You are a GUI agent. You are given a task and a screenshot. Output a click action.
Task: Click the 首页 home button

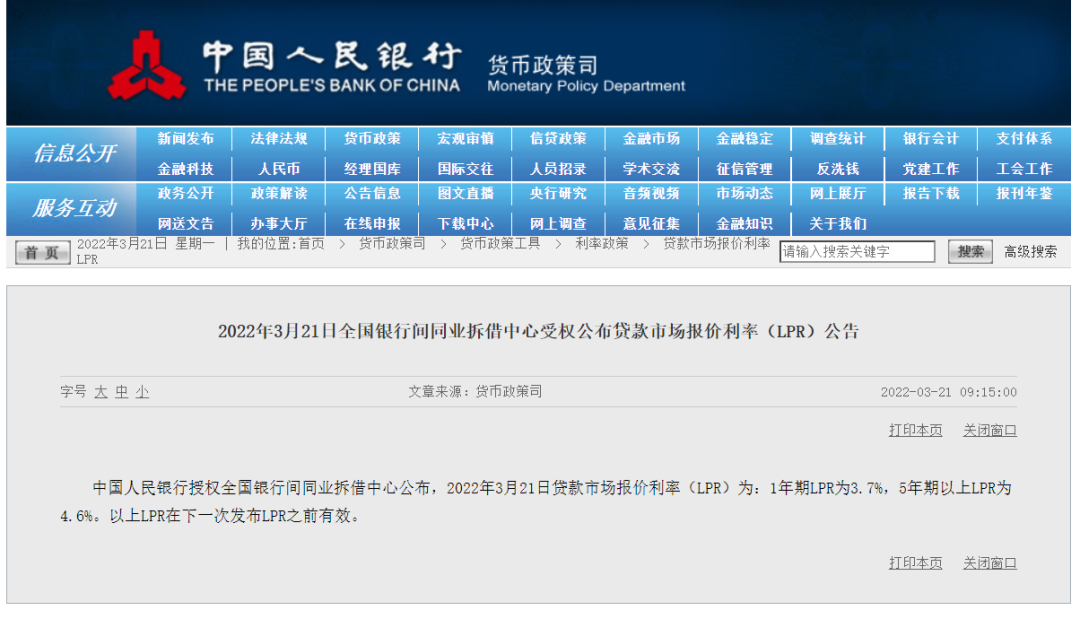click(42, 253)
